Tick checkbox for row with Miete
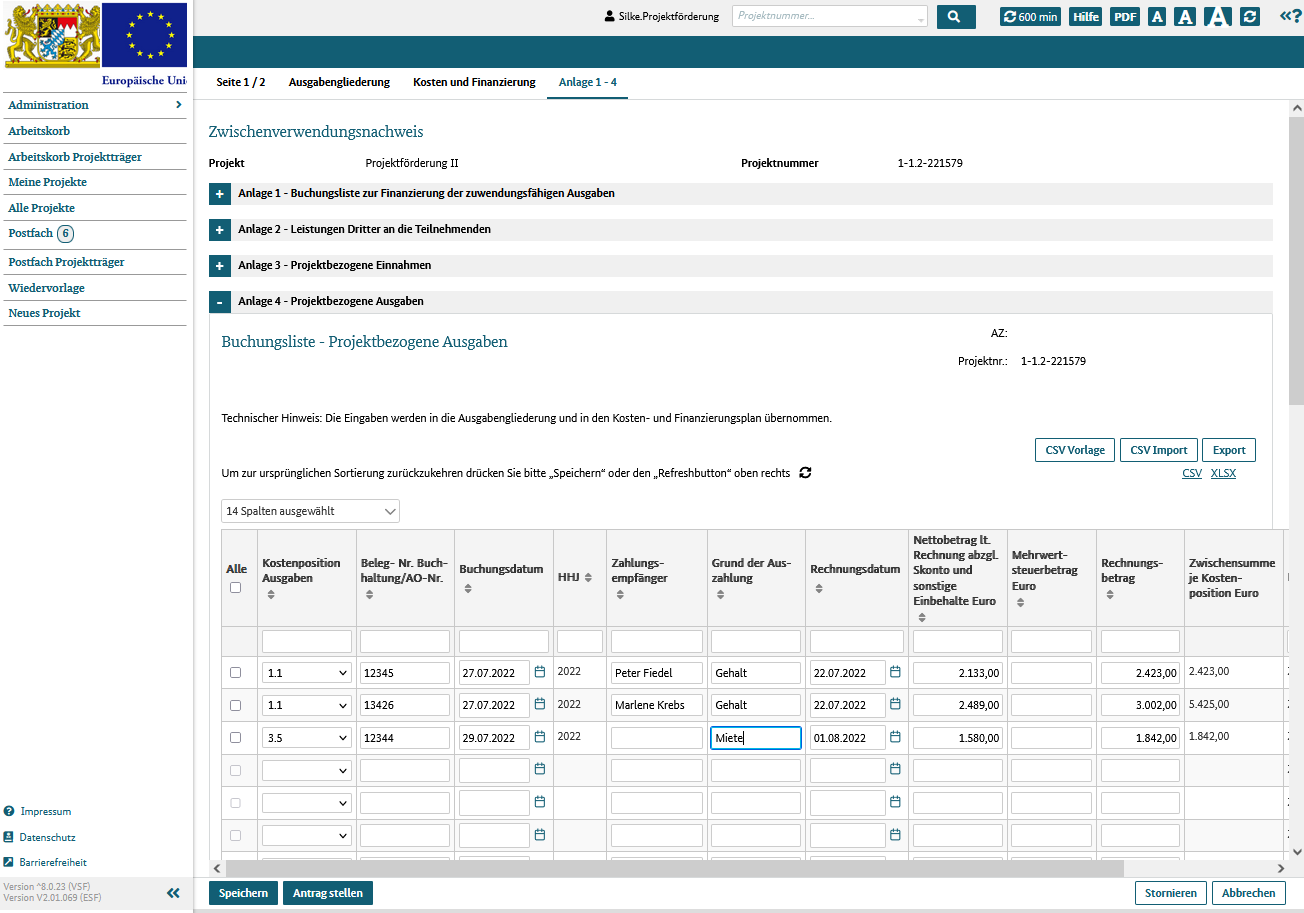Image resolution: width=1304 pixels, height=913 pixels. point(236,737)
